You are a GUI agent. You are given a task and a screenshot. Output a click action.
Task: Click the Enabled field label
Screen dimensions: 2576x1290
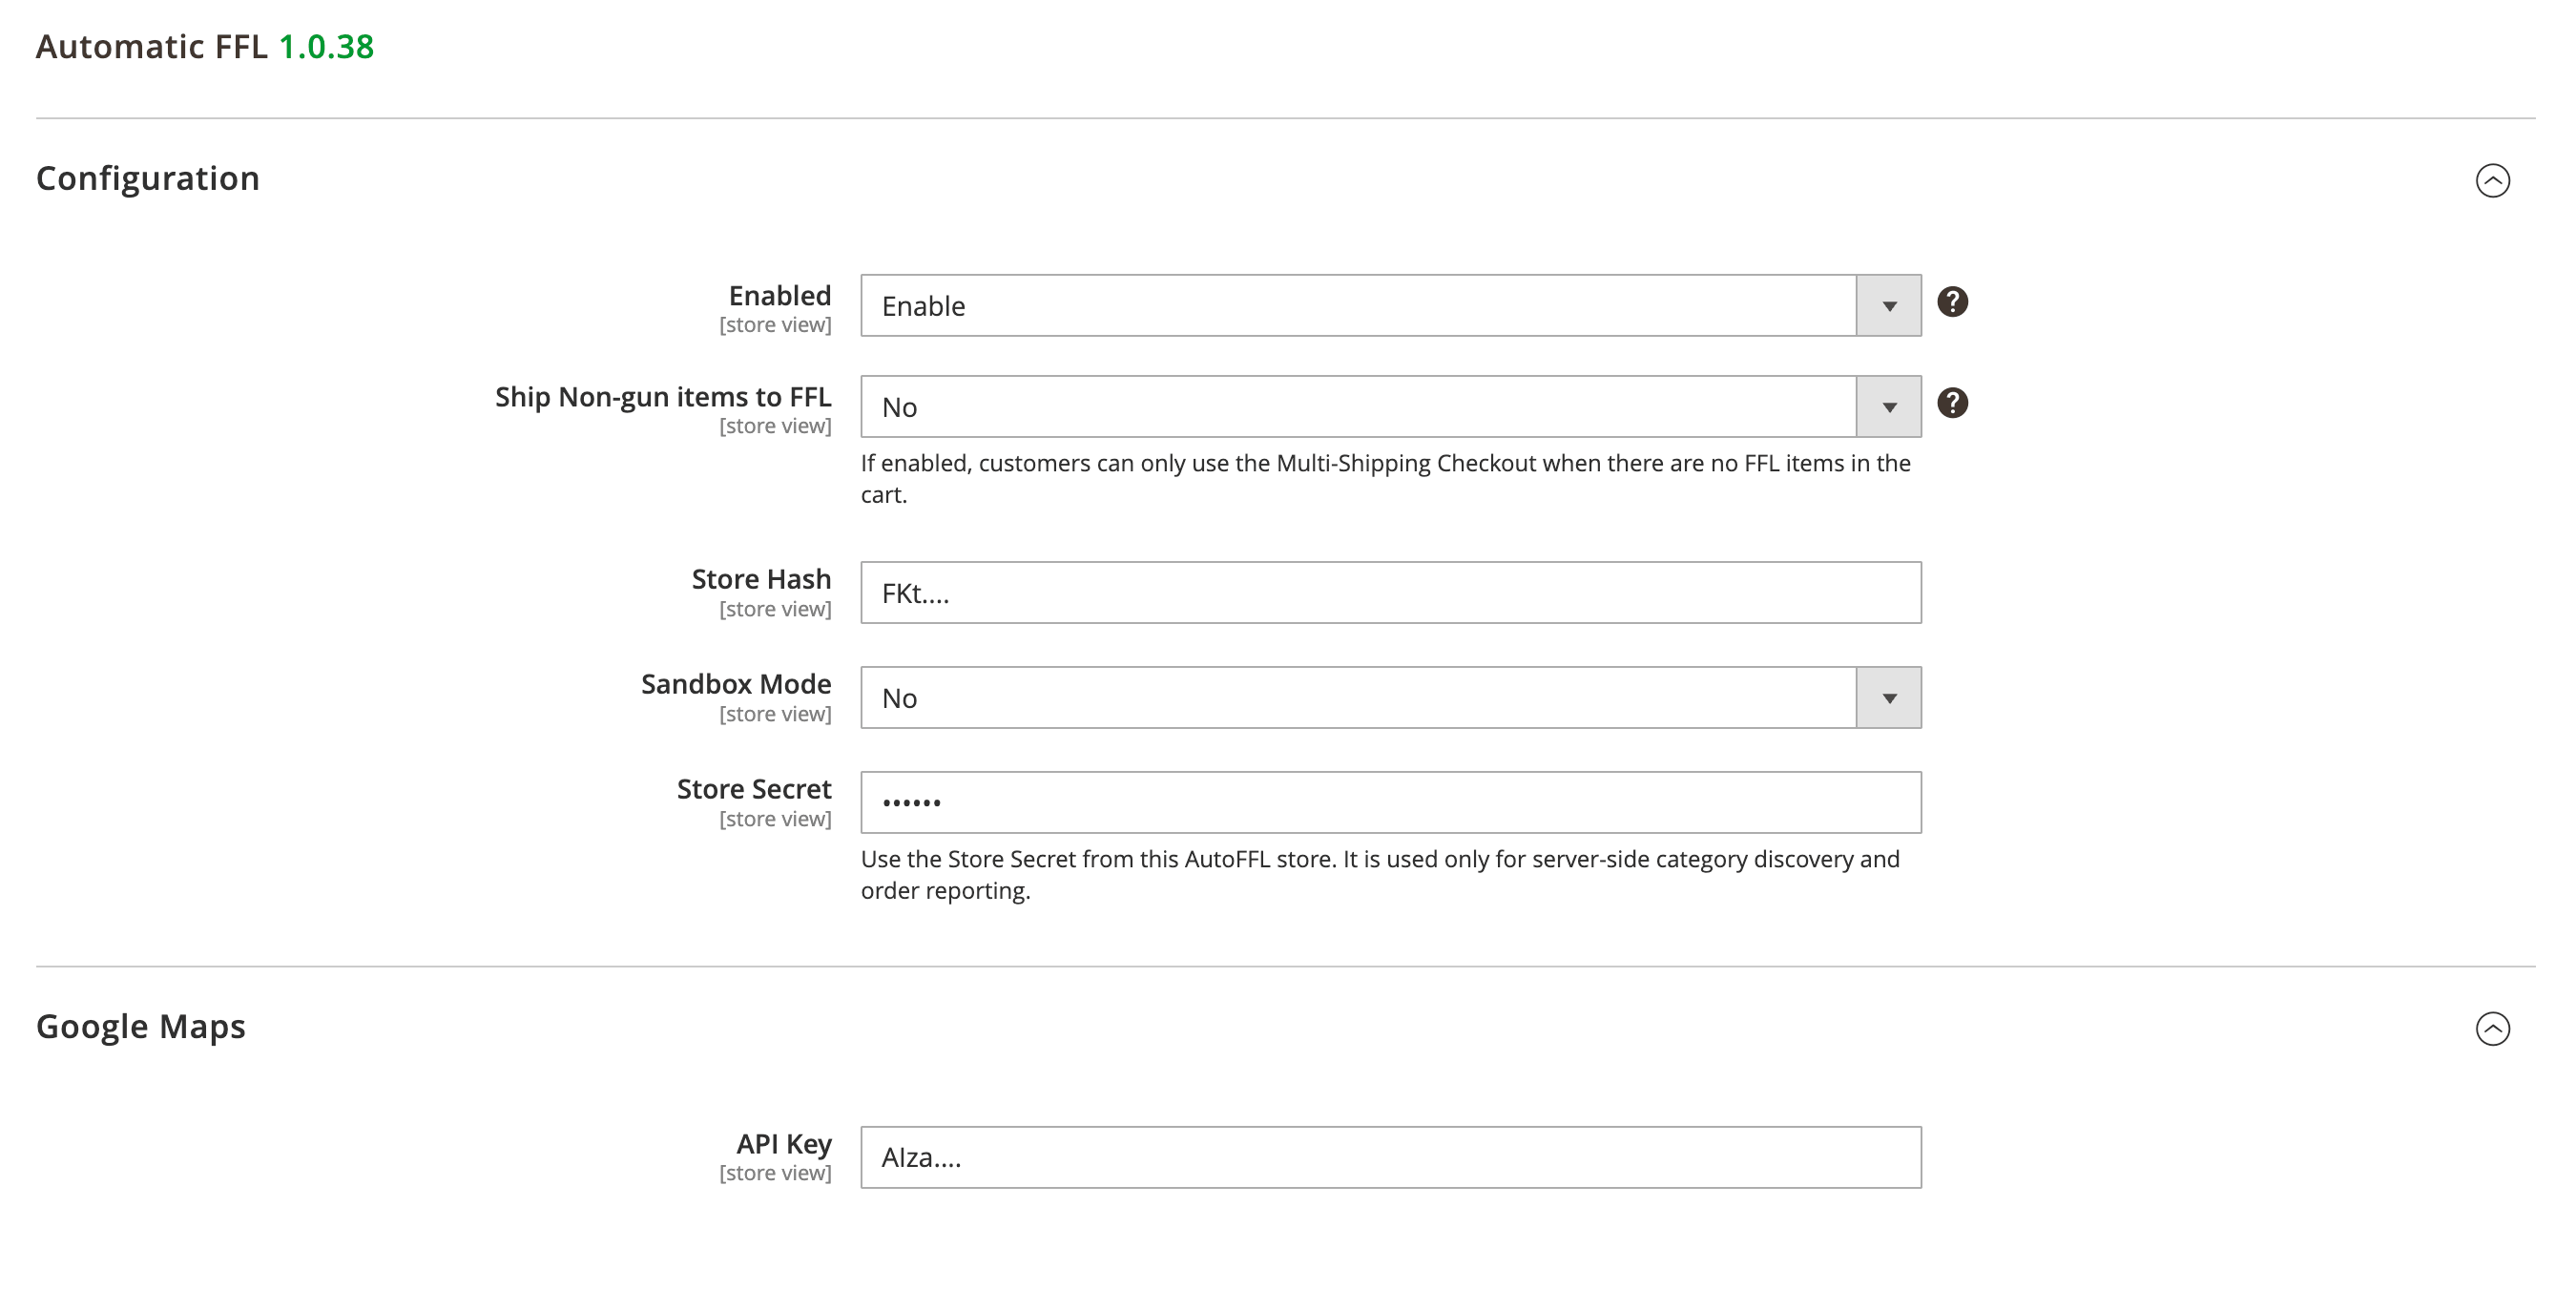(780, 295)
